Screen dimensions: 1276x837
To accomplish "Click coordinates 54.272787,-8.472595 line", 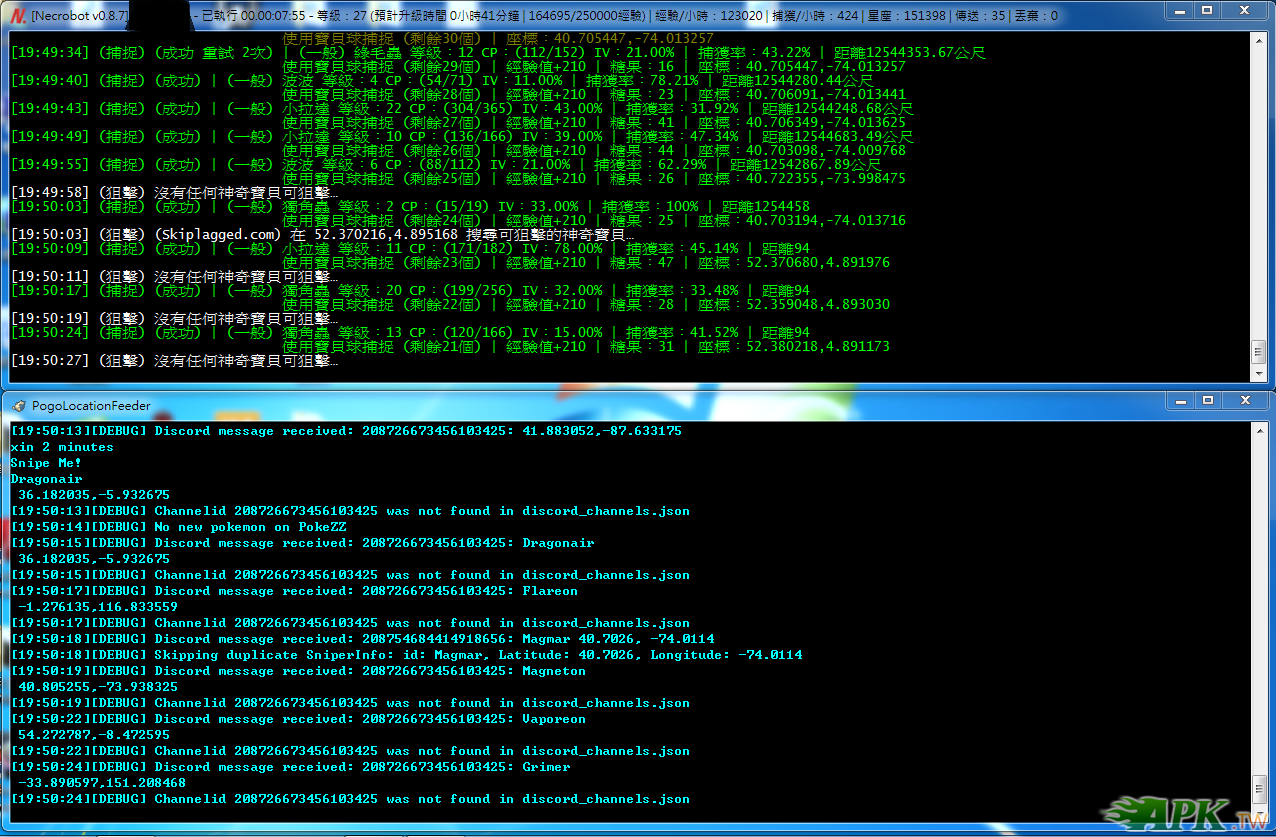I will [94, 735].
